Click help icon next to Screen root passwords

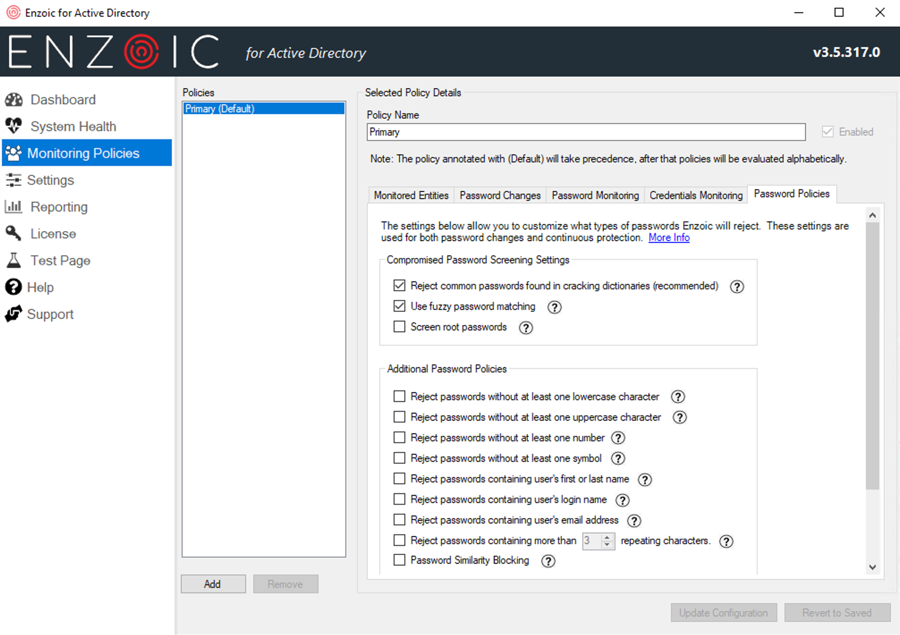coord(525,327)
